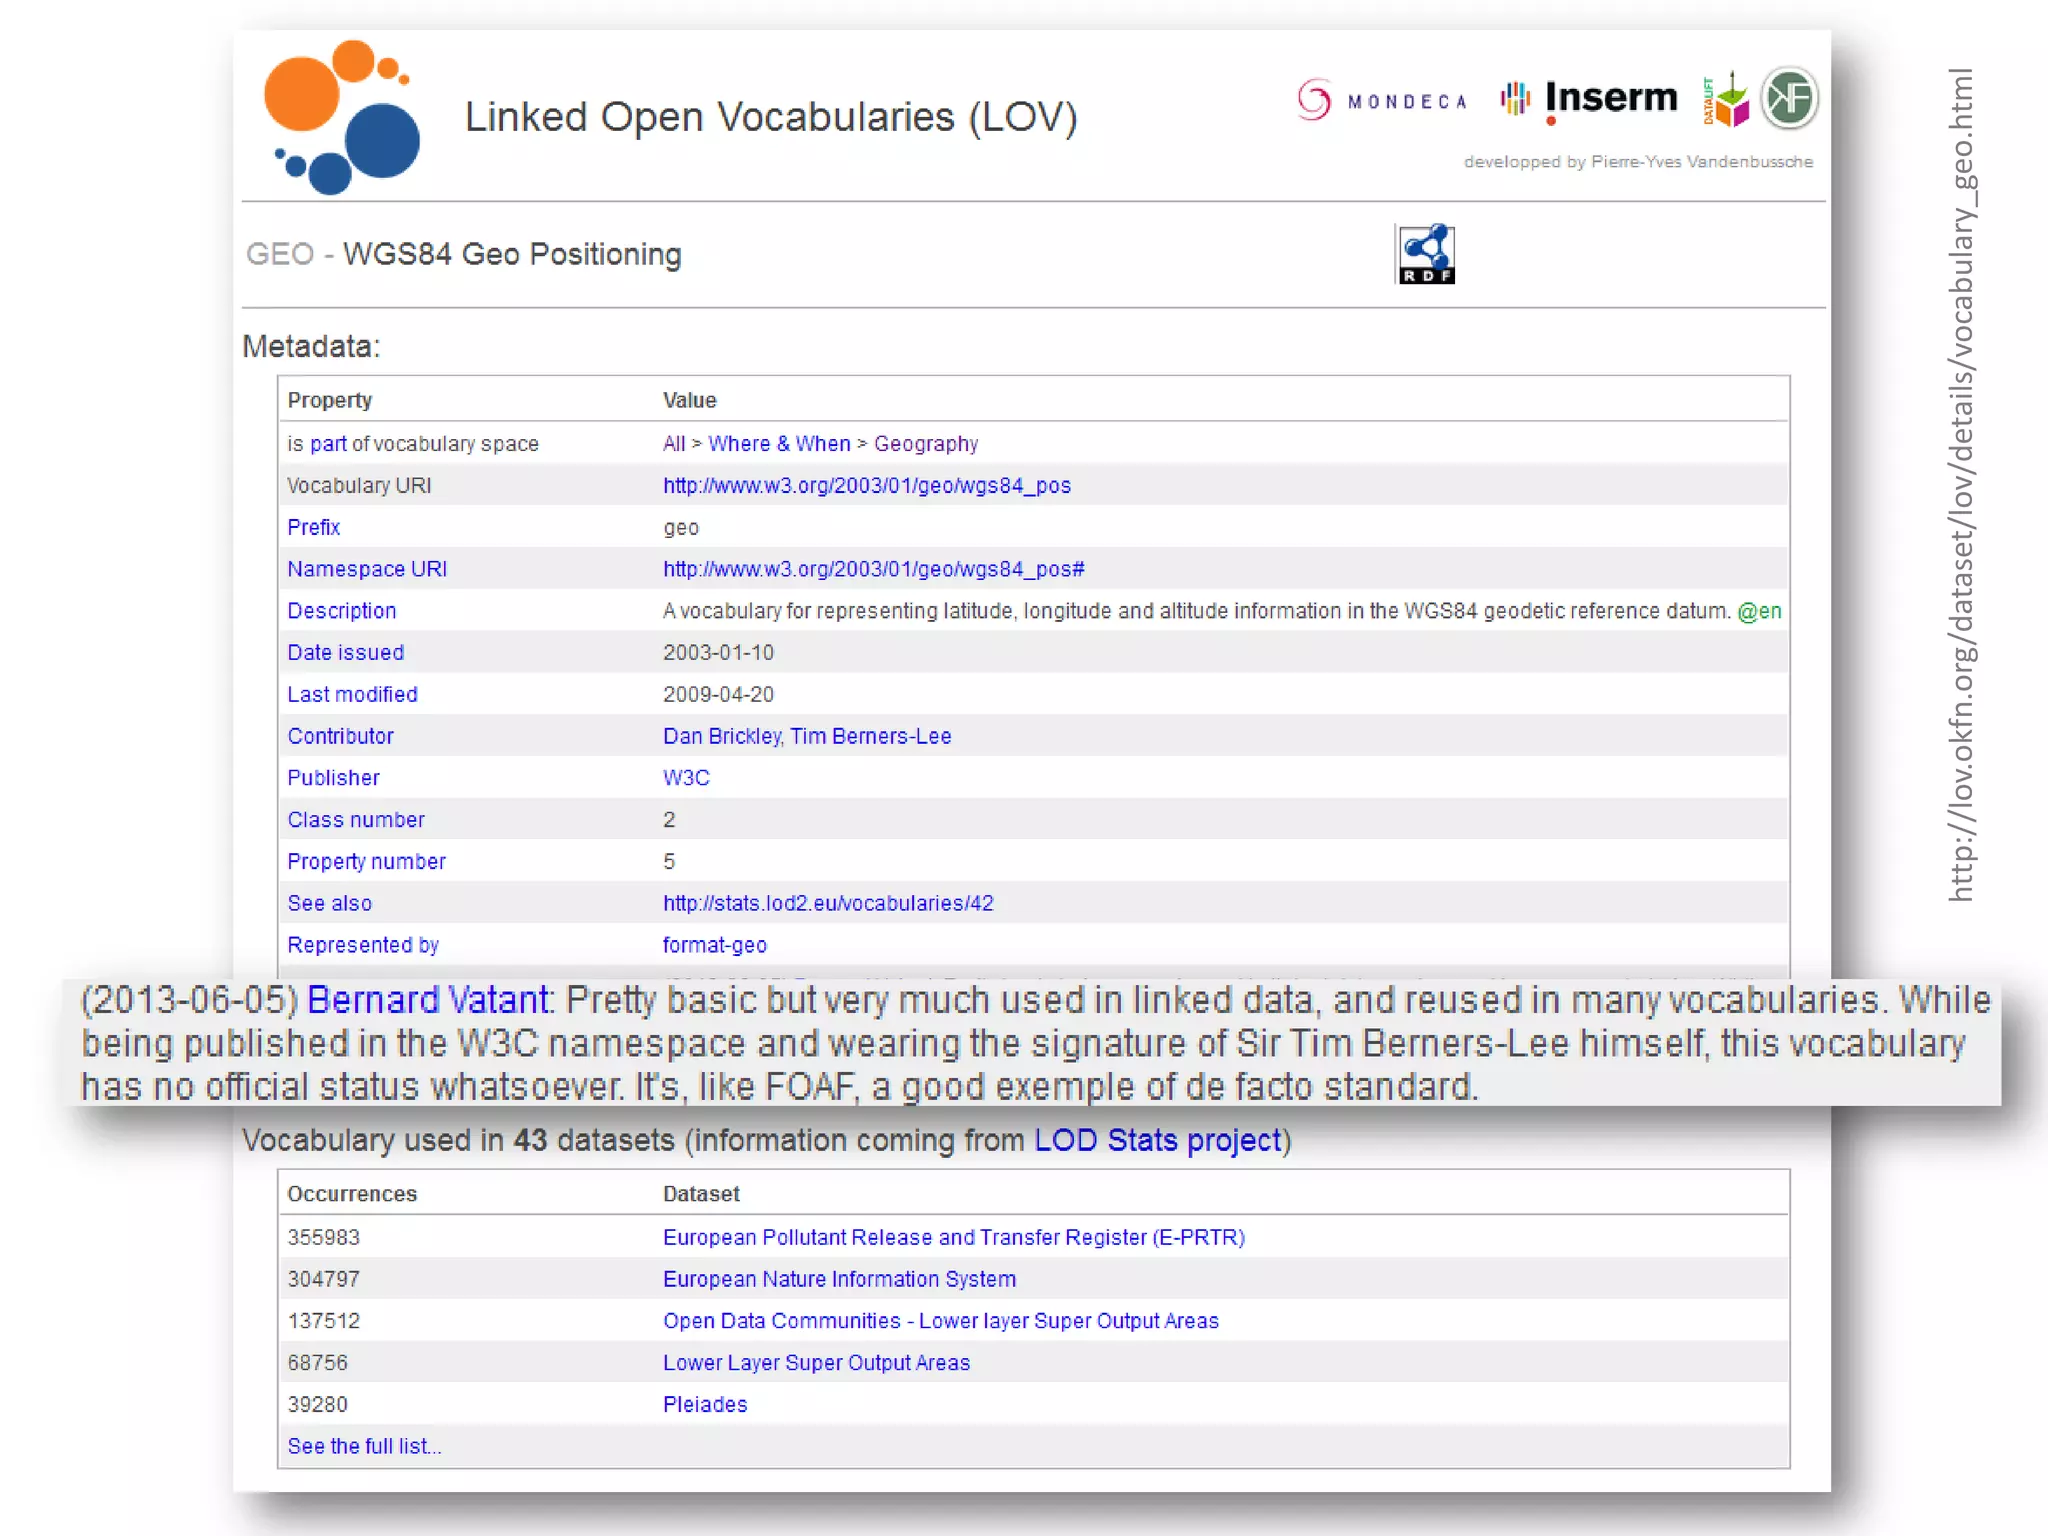The image size is (2048, 1536).
Task: Click 'See the full list...' link
Action: pos(365,1447)
